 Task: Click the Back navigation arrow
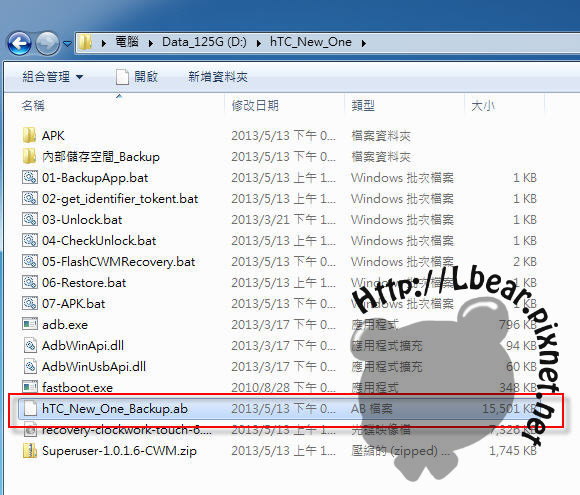point(19,43)
